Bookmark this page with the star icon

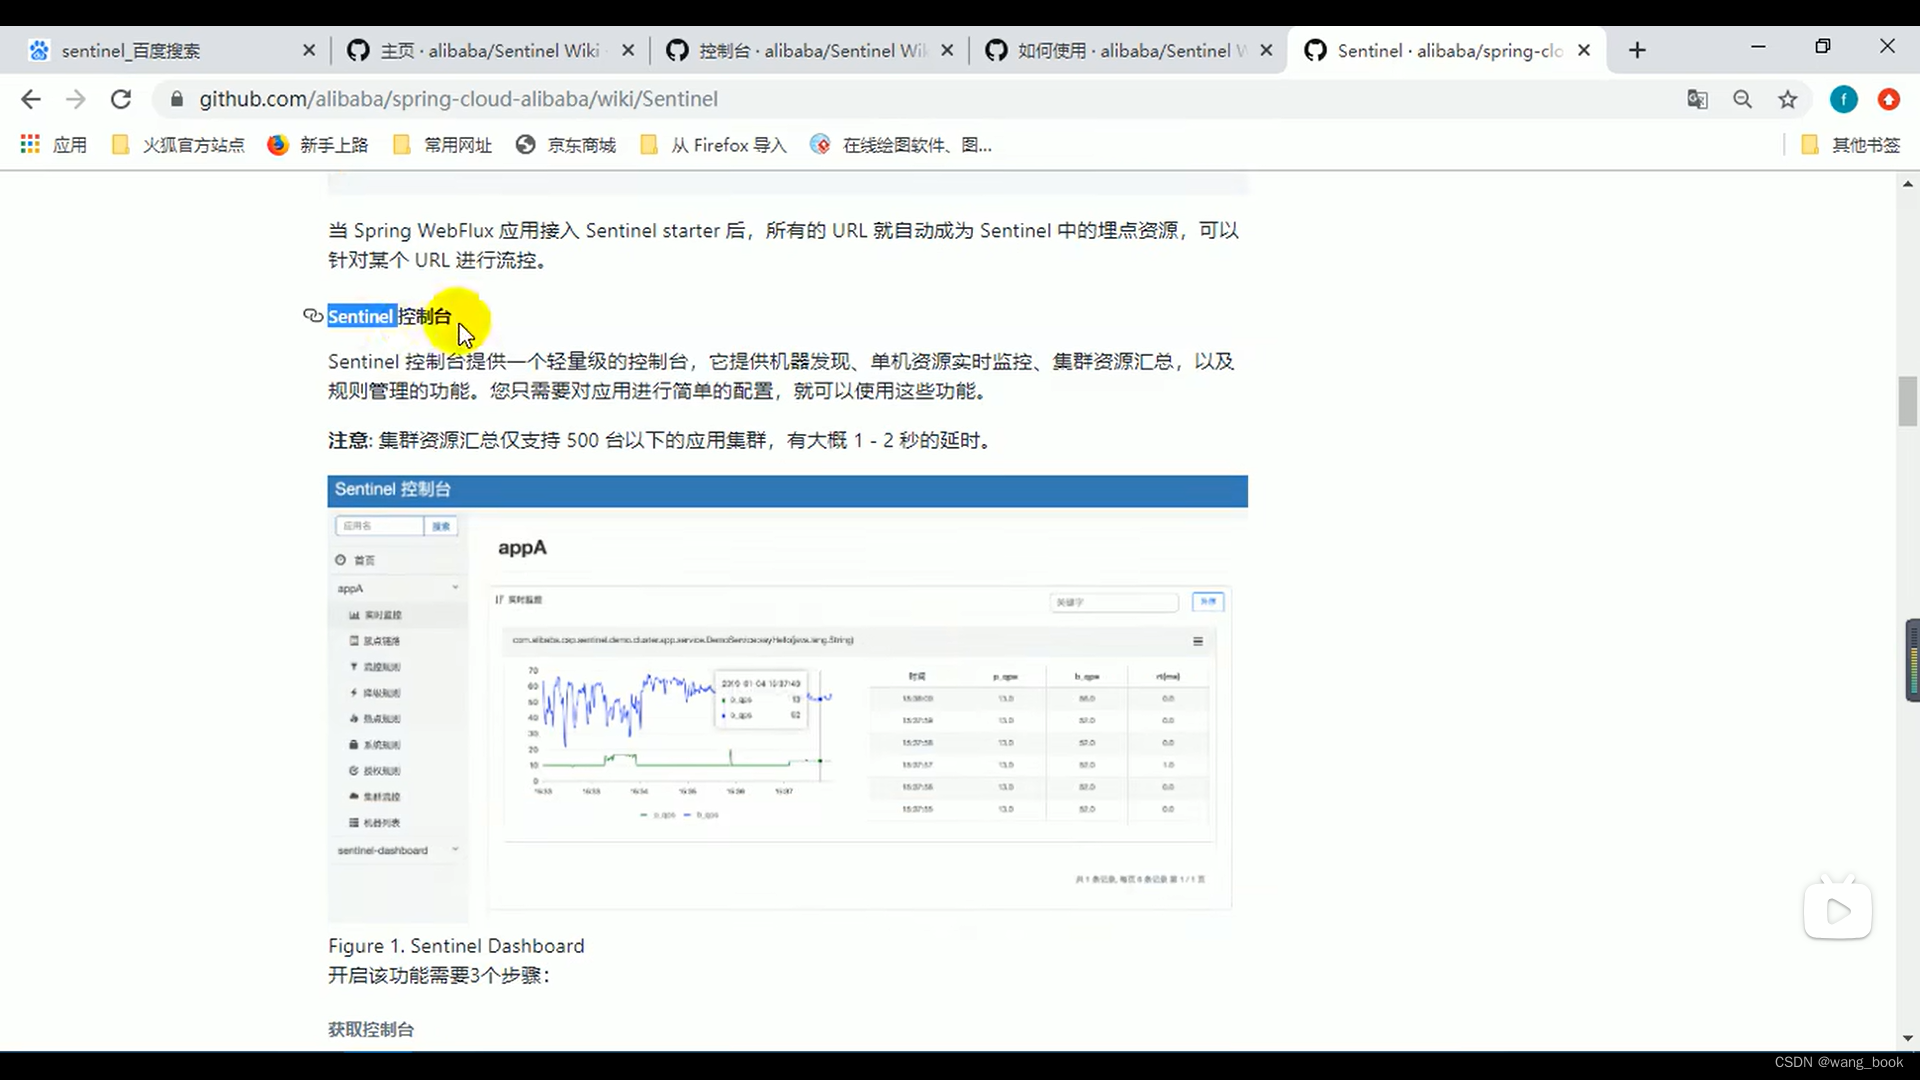(x=1788, y=99)
